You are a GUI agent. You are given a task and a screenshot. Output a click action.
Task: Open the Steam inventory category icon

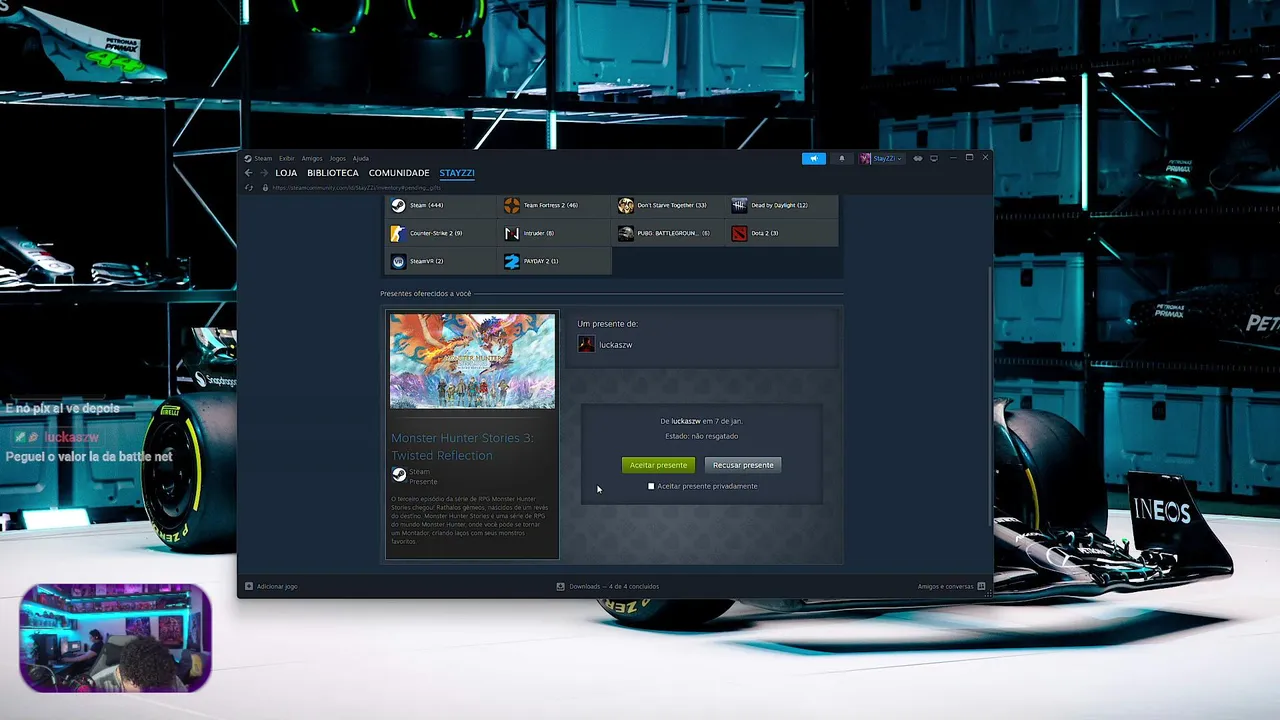pos(398,205)
